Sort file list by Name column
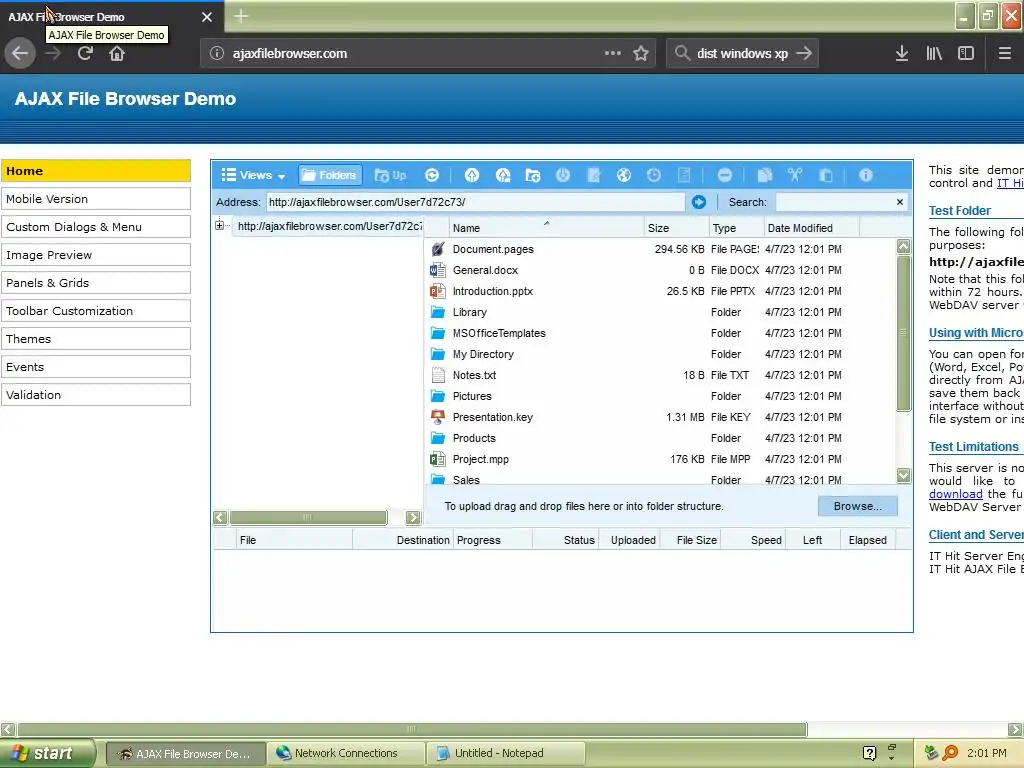Screen dimensions: 1024x768 546,228
